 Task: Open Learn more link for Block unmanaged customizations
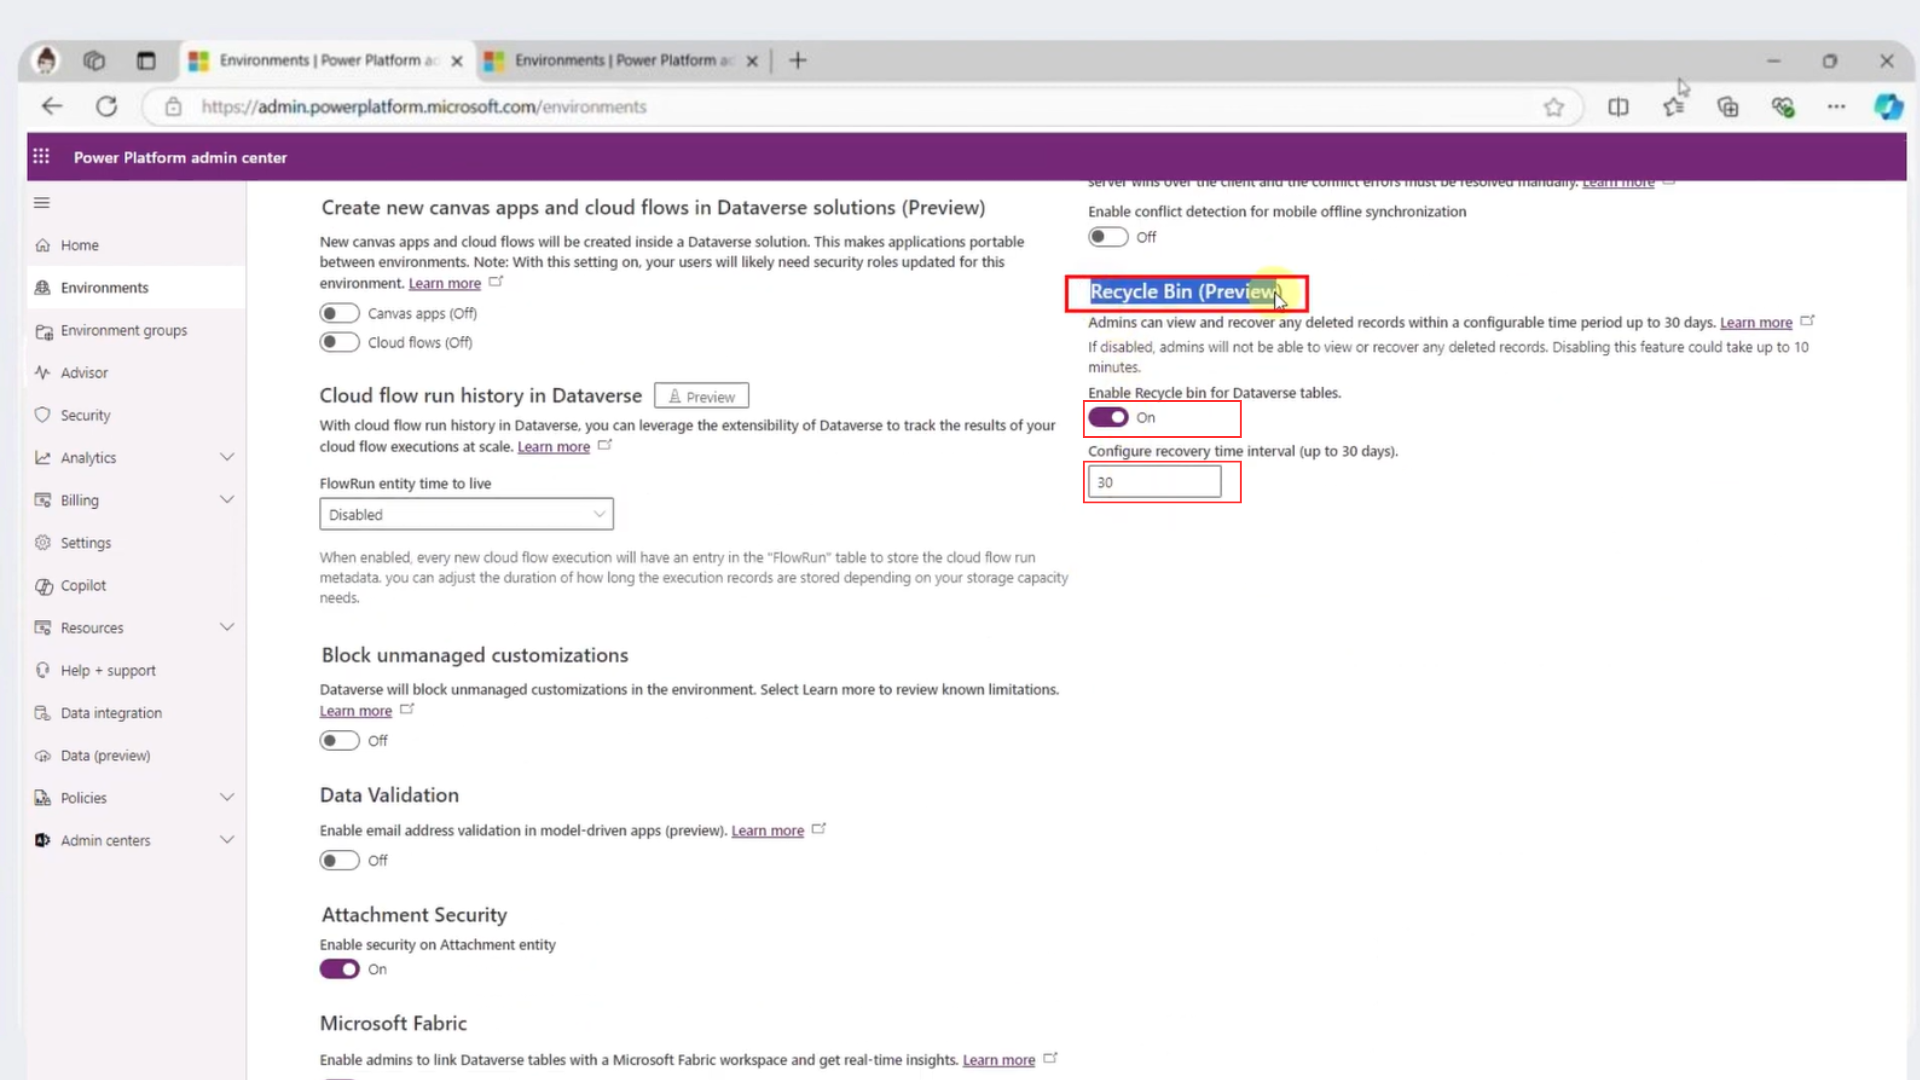click(x=355, y=711)
